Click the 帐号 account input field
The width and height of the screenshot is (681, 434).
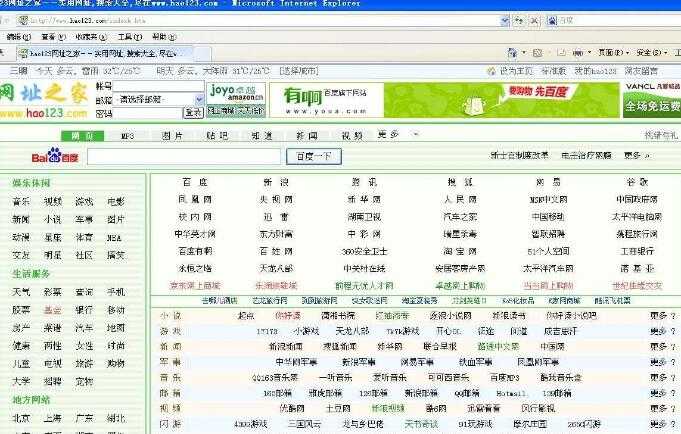(159, 86)
